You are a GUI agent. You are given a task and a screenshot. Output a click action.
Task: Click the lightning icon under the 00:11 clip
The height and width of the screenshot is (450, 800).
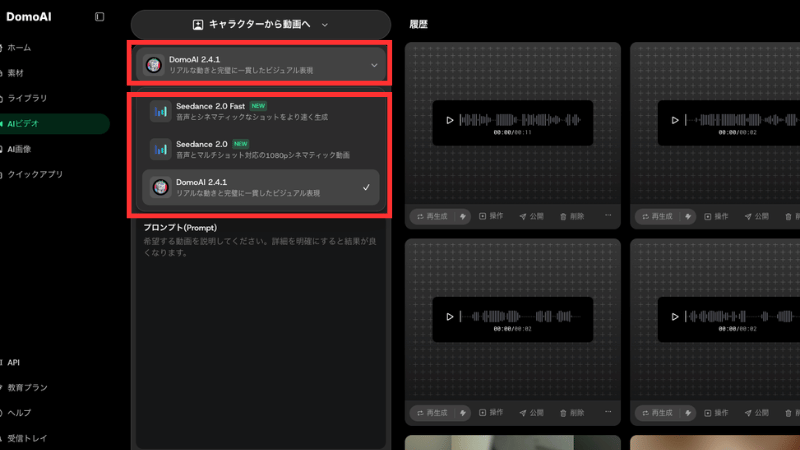point(463,216)
